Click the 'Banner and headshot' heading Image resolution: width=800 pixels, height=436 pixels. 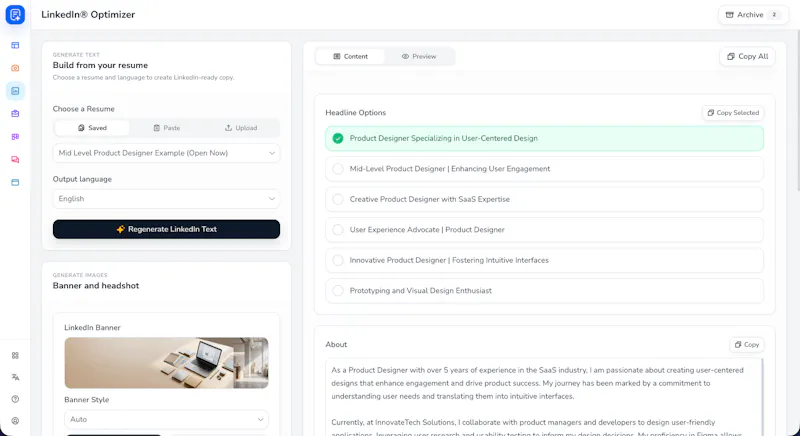(x=96, y=286)
